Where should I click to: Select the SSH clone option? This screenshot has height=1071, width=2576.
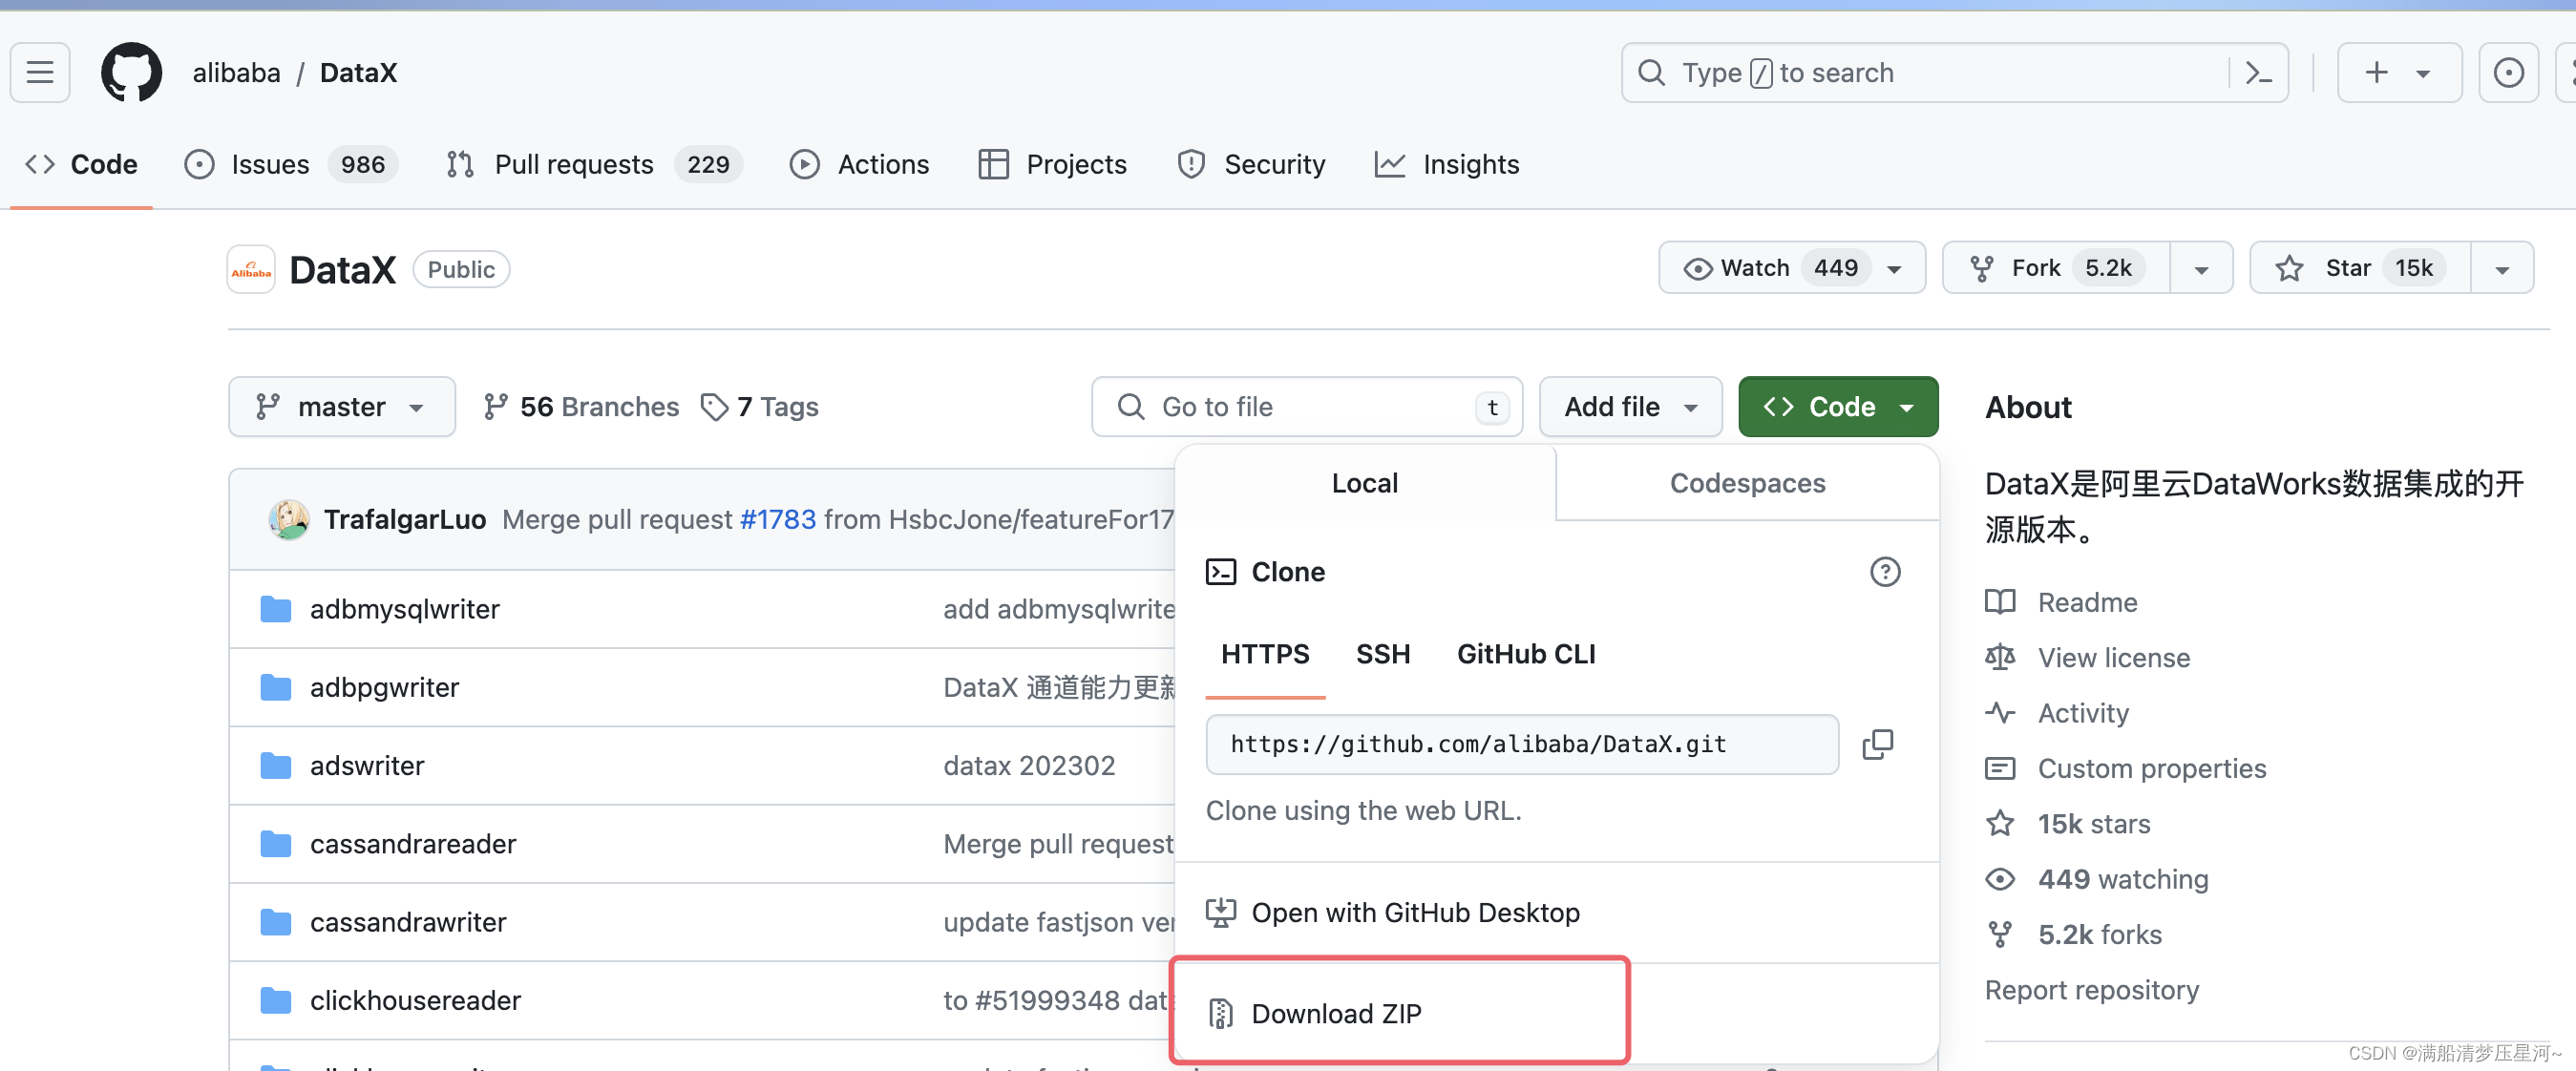[x=1382, y=654]
